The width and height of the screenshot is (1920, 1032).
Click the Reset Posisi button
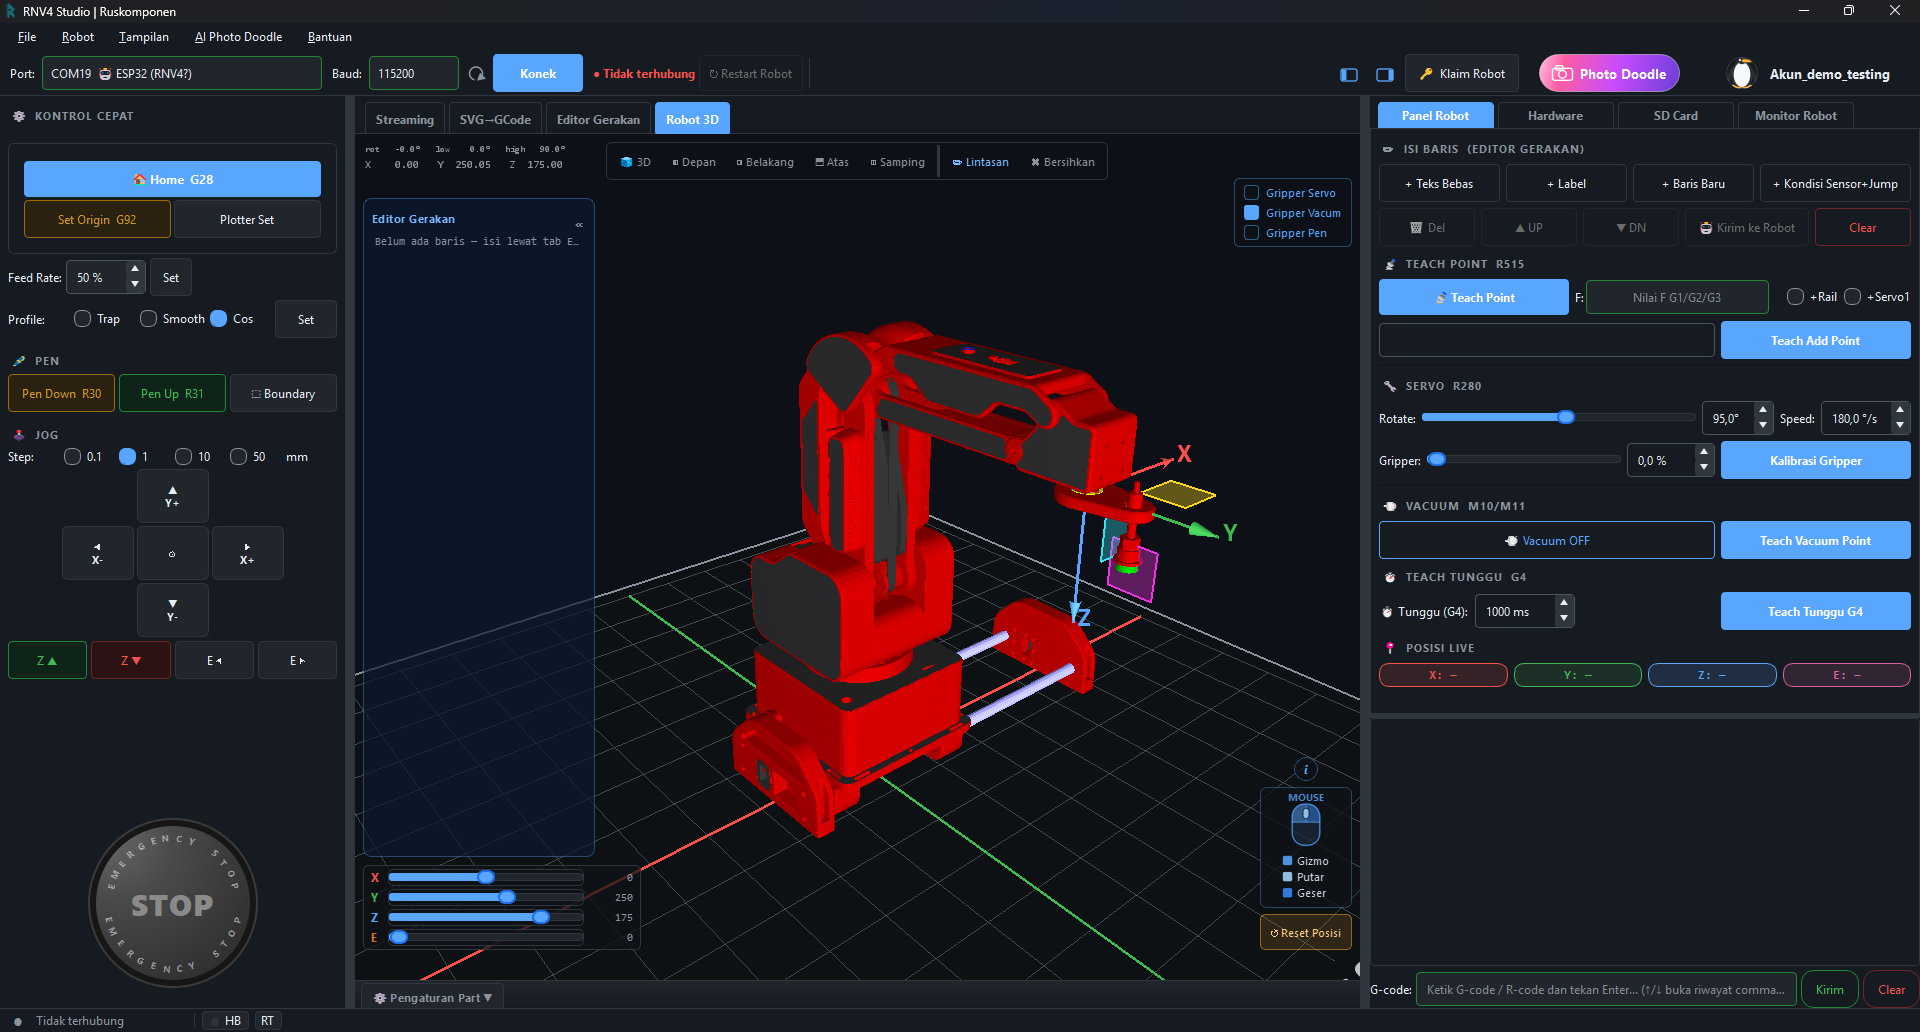tap(1306, 933)
